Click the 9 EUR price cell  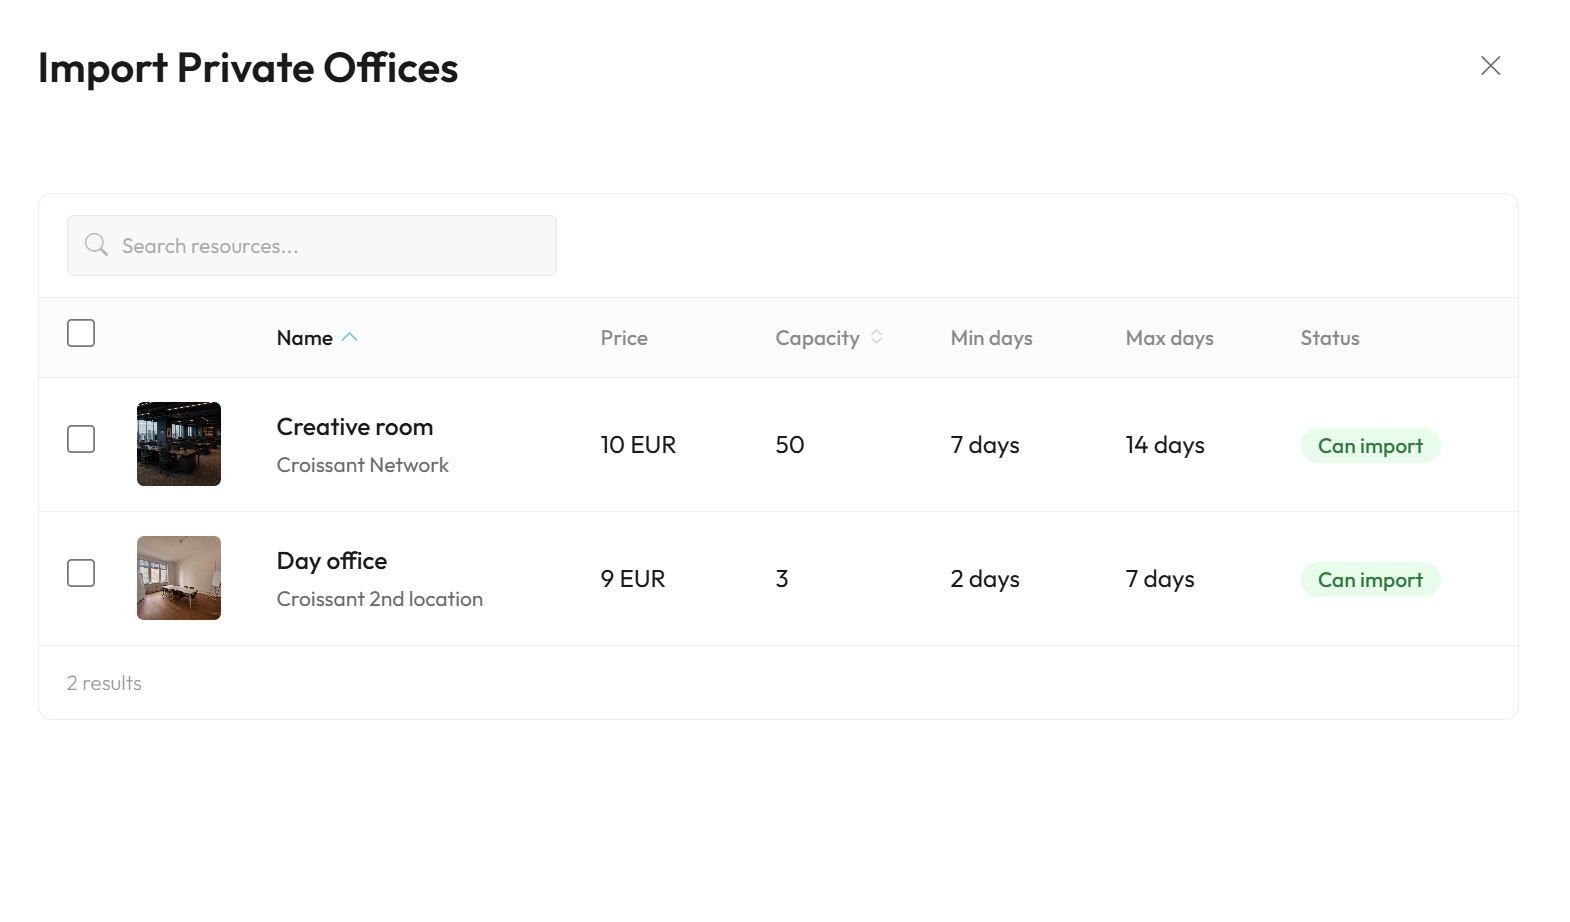pyautogui.click(x=633, y=579)
